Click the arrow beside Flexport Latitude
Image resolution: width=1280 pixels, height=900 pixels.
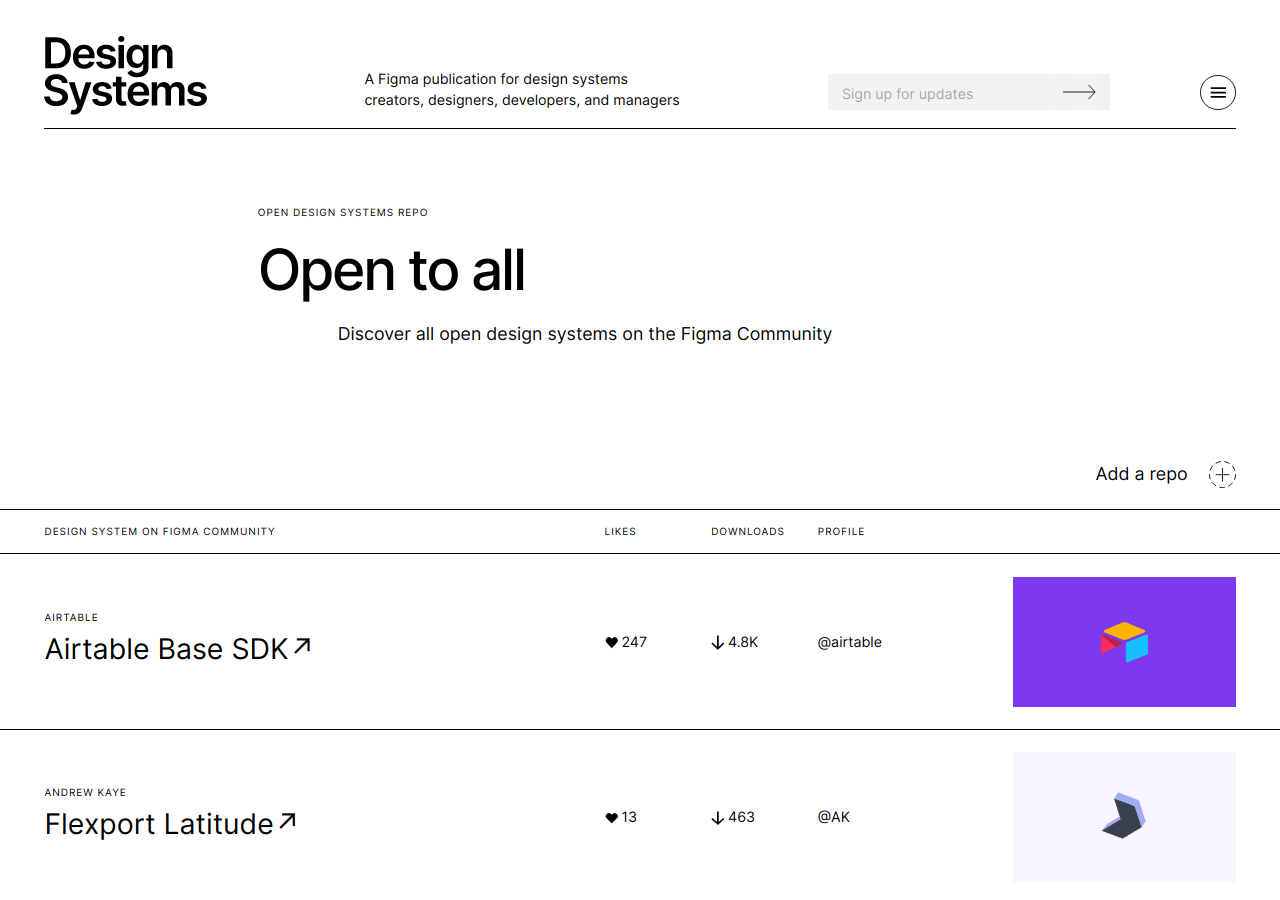pos(287,821)
